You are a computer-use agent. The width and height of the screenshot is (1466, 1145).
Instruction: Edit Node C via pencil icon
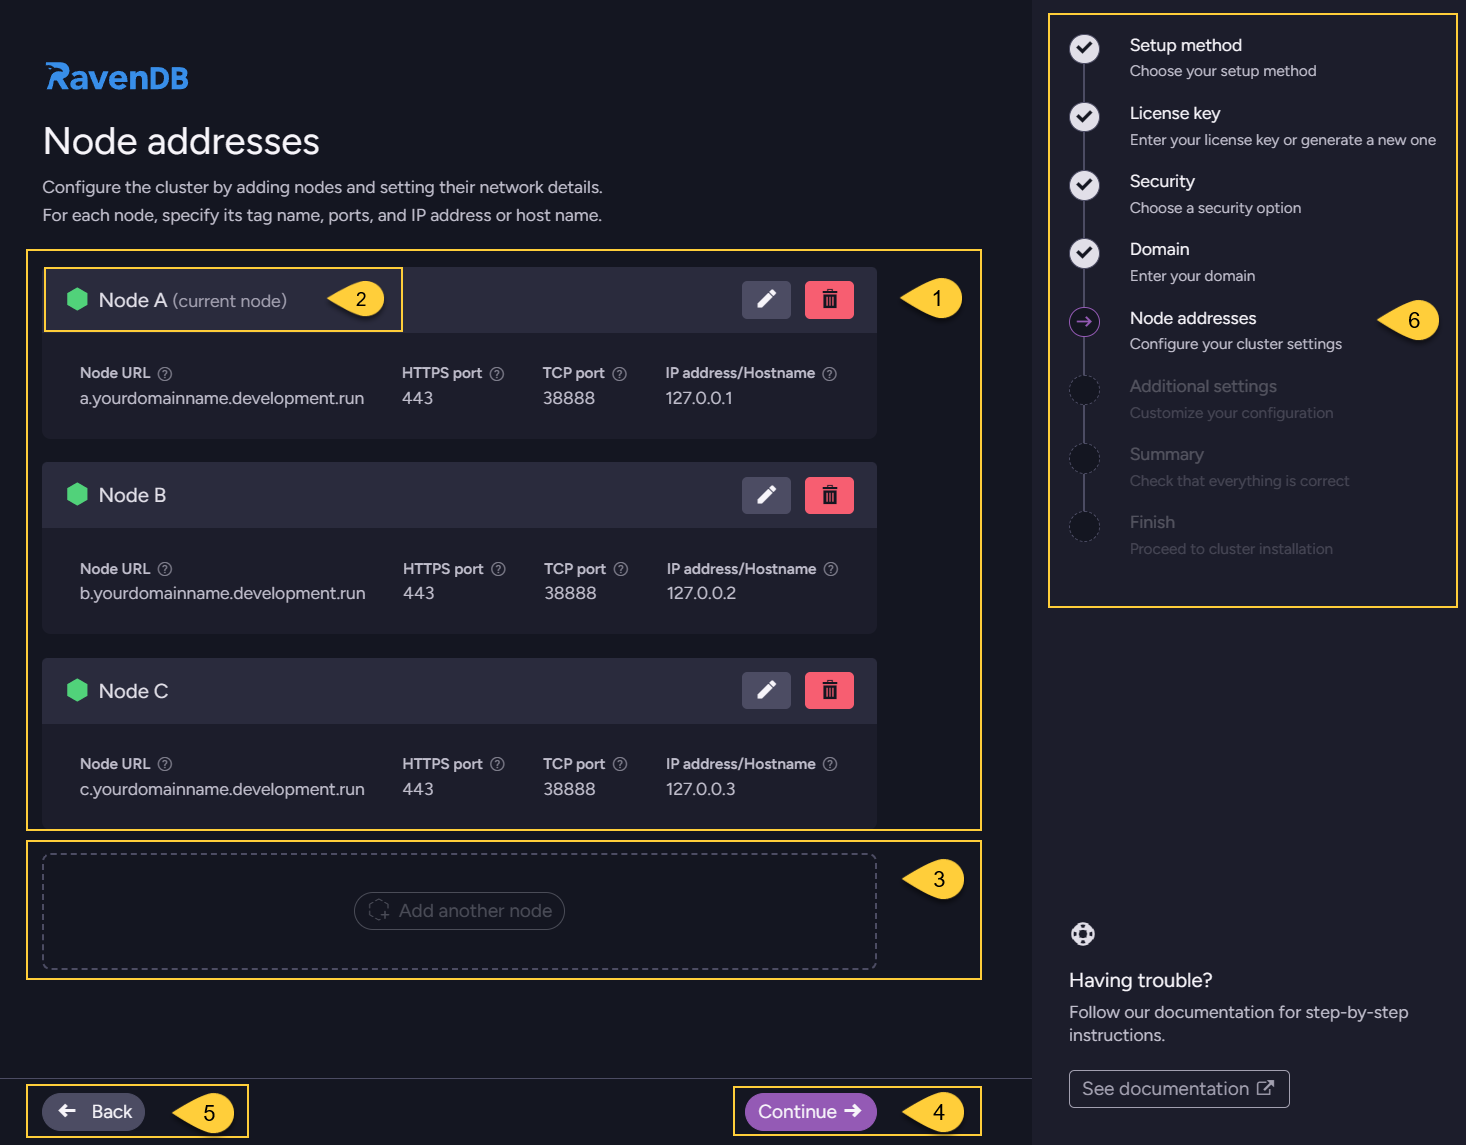pos(766,690)
